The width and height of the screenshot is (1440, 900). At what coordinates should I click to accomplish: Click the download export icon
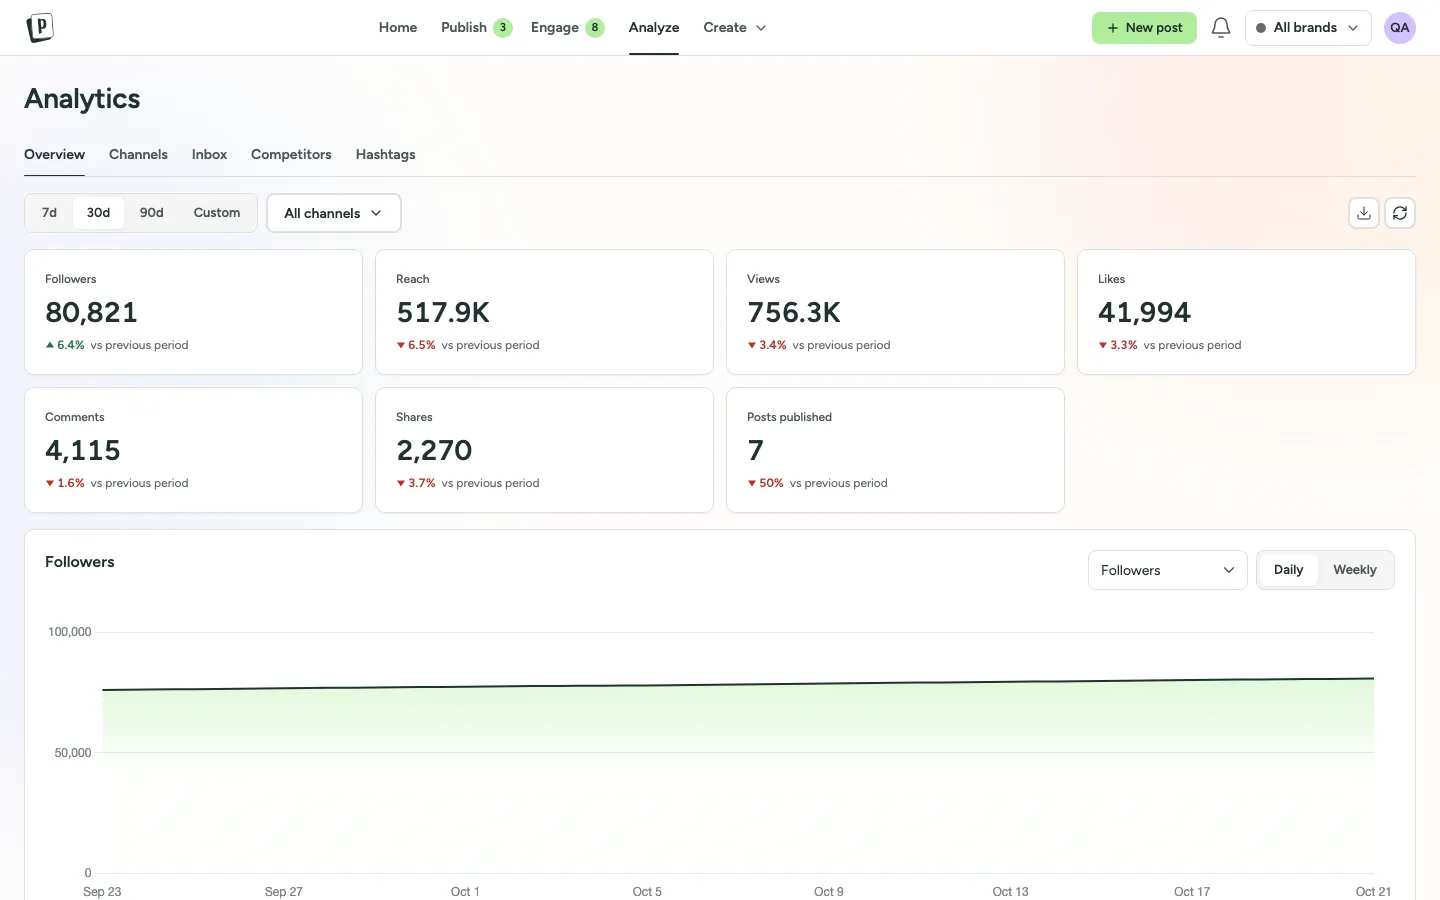[1364, 213]
